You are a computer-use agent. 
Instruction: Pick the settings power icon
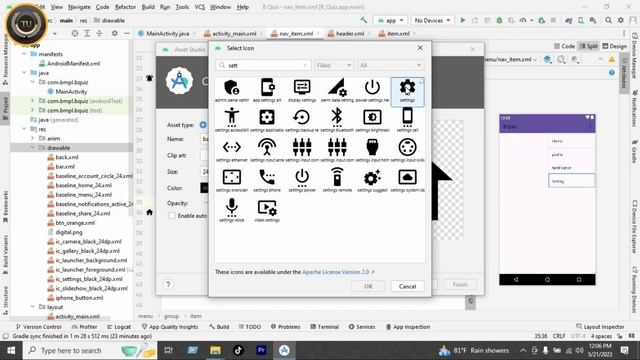302,180
